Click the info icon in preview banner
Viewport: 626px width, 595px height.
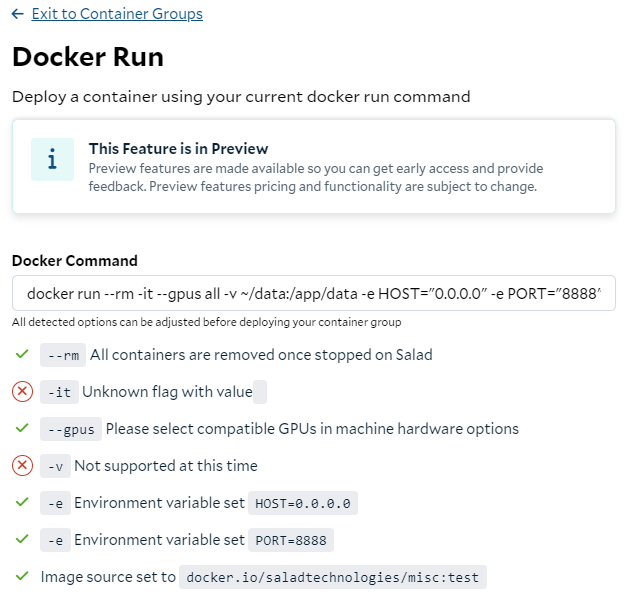point(52,159)
